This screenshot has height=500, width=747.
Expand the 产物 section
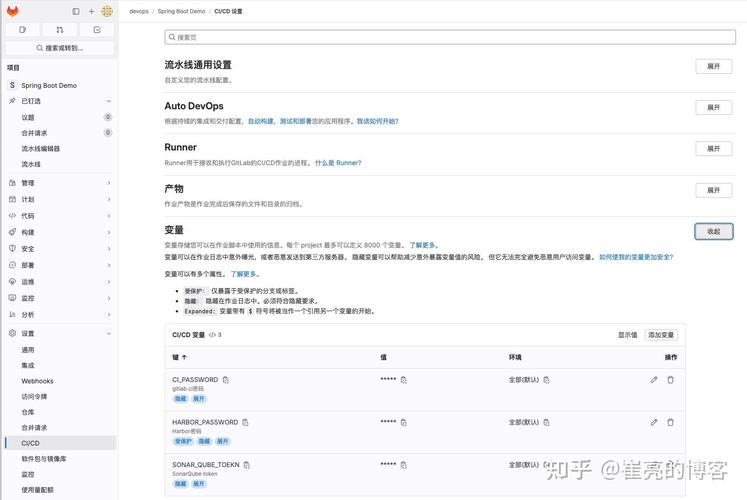click(713, 190)
